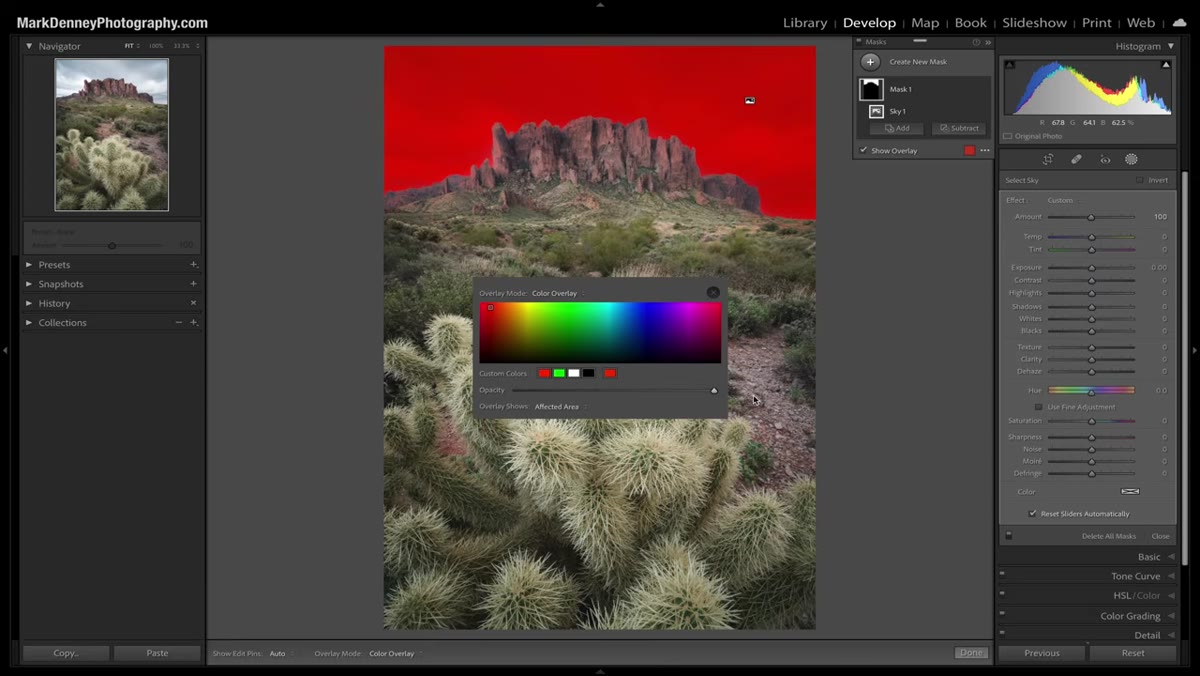Click the Reset button
The height and width of the screenshot is (676, 1200).
(x=1133, y=653)
